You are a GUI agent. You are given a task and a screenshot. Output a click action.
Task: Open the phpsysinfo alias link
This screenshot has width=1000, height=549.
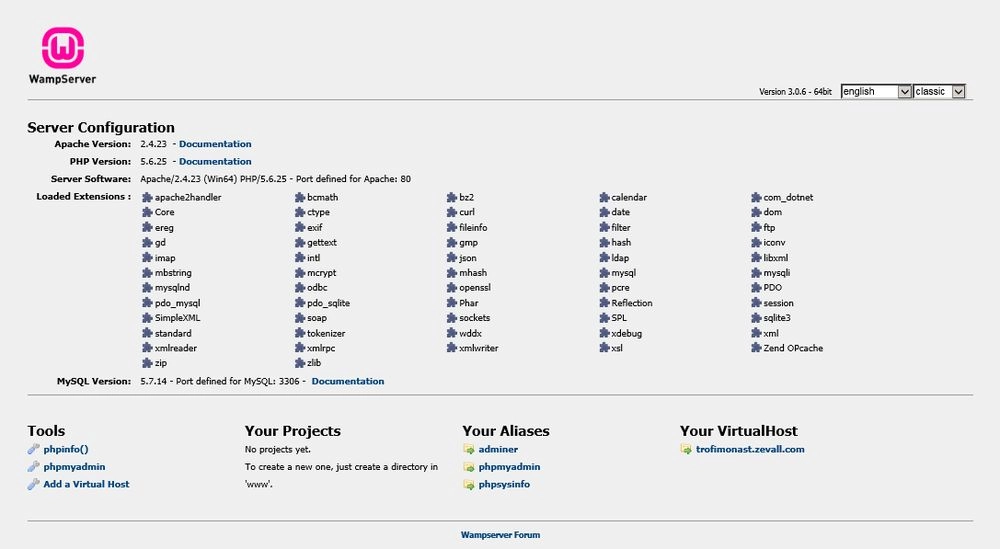click(504, 485)
